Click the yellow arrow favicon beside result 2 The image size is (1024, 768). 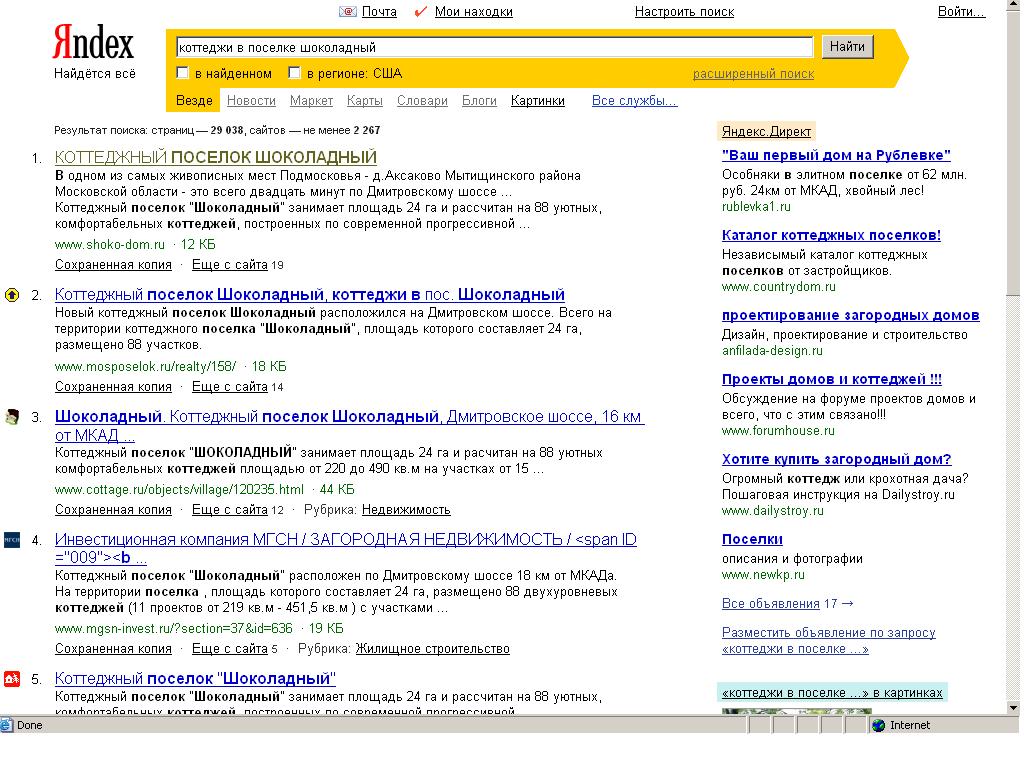pos(12,295)
